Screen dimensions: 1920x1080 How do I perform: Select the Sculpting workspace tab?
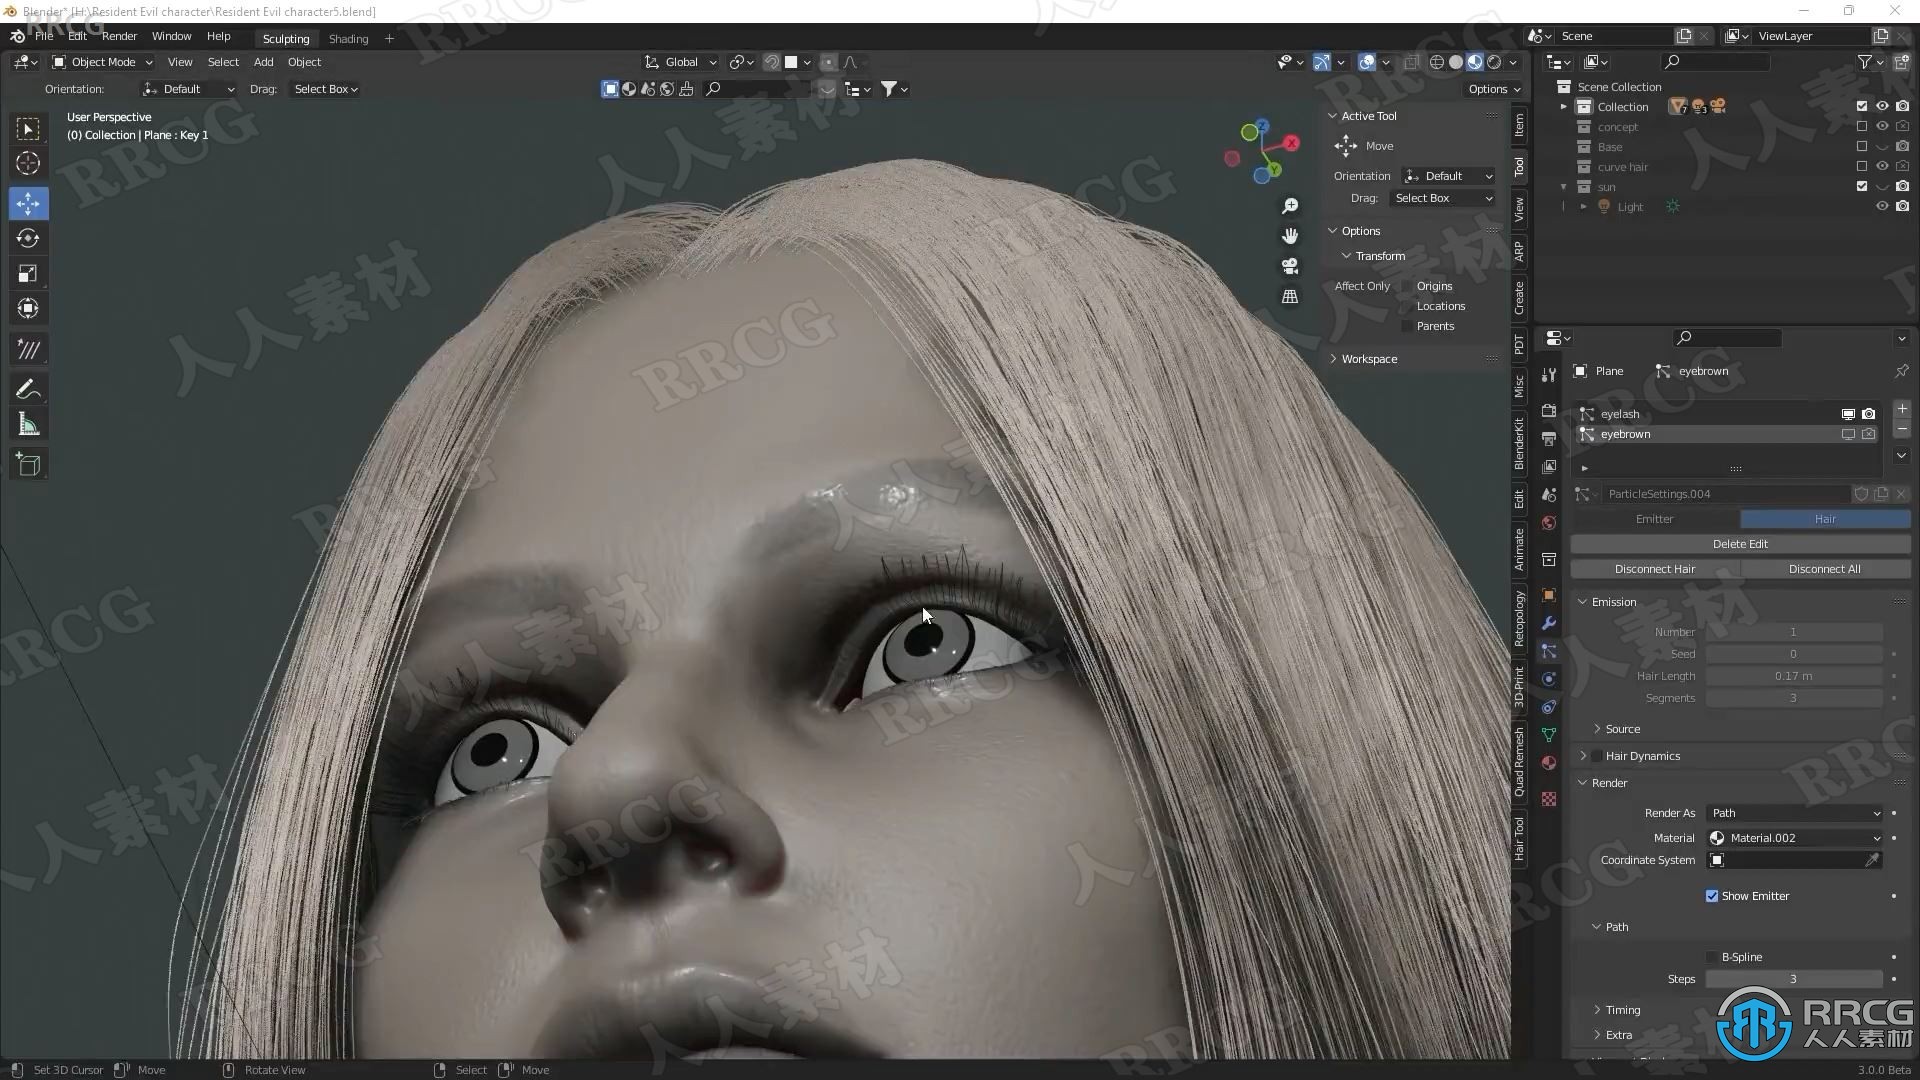[x=285, y=36]
